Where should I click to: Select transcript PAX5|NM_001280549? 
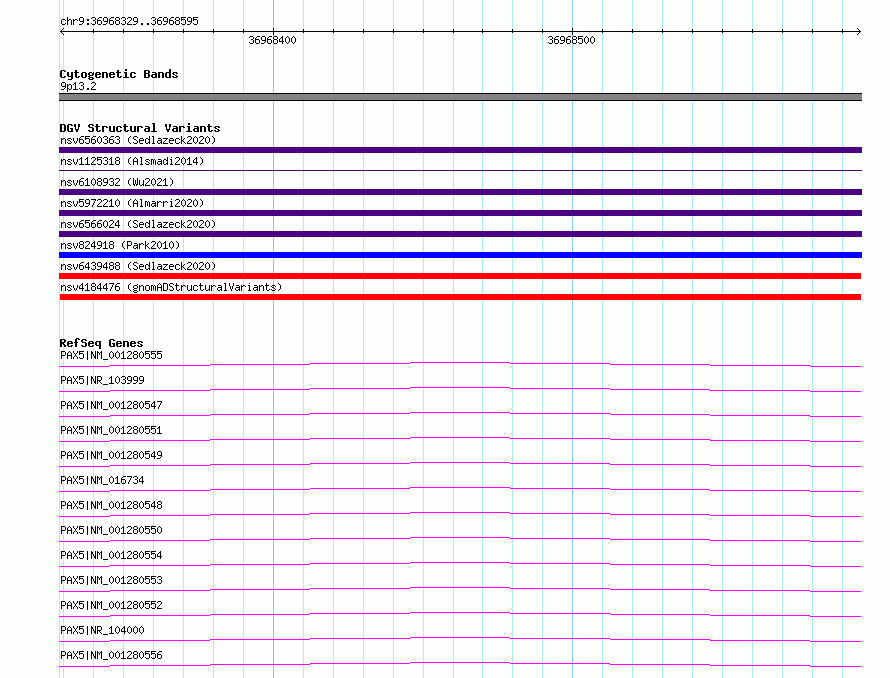111,455
